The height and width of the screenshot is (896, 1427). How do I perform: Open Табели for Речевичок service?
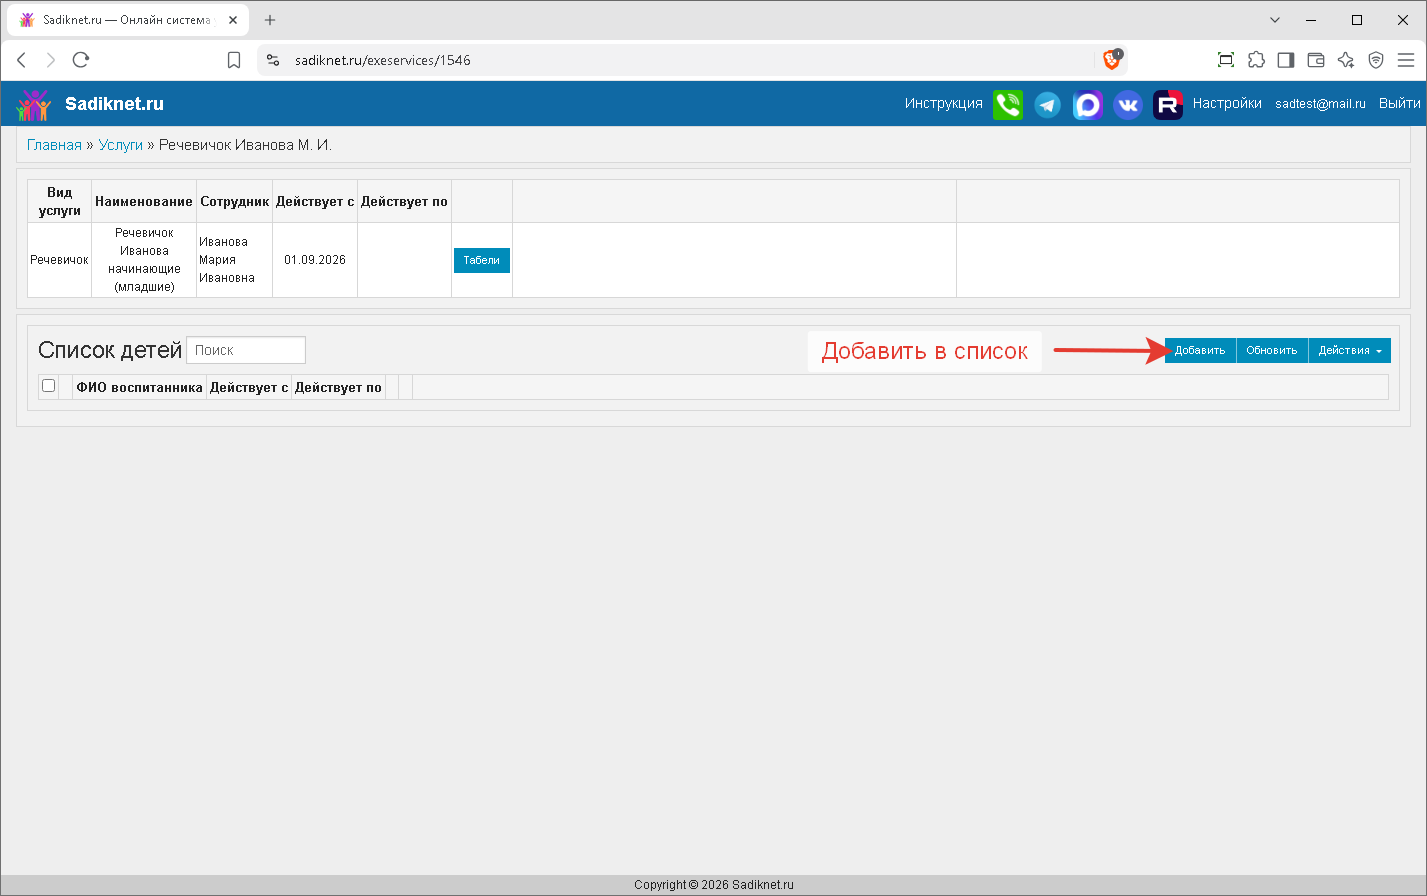(x=482, y=260)
